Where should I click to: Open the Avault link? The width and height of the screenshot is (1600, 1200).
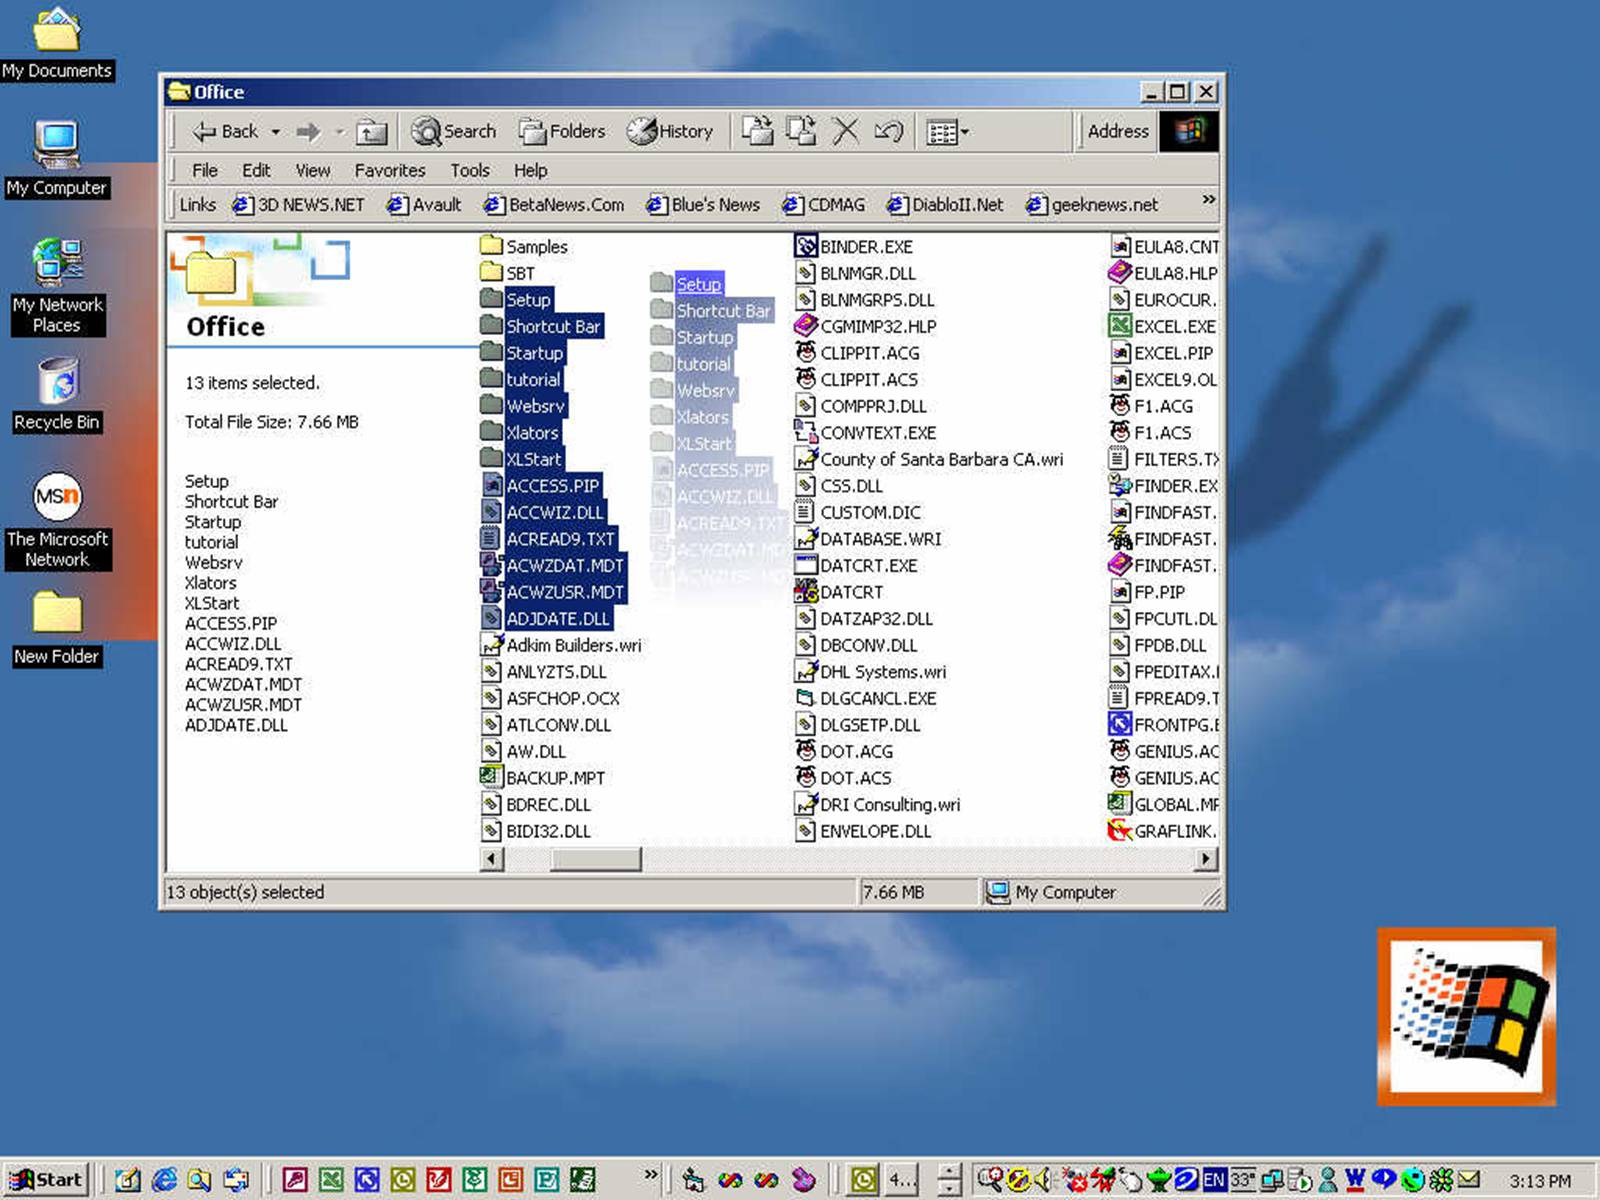click(424, 204)
